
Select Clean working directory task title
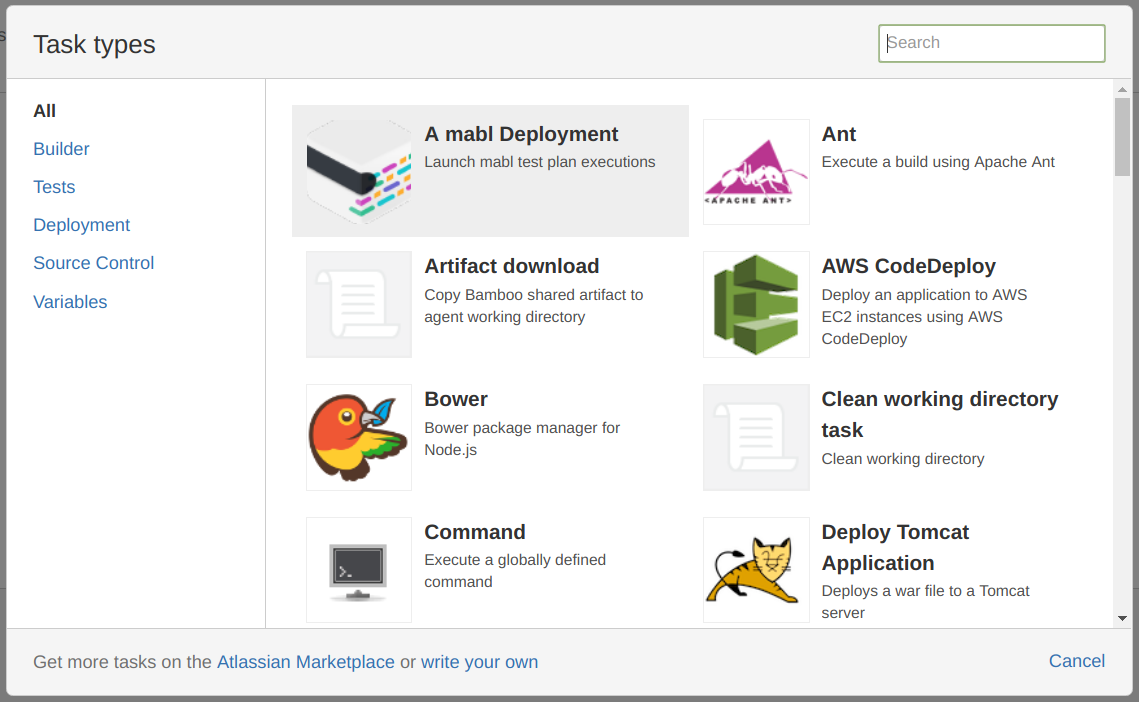click(939, 414)
